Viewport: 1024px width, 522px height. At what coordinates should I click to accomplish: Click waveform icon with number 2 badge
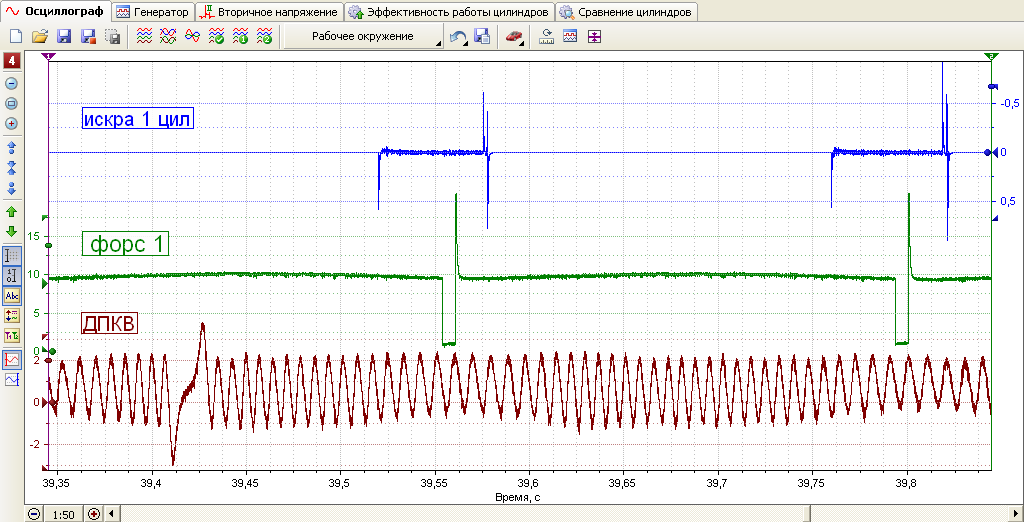pyautogui.click(x=264, y=37)
